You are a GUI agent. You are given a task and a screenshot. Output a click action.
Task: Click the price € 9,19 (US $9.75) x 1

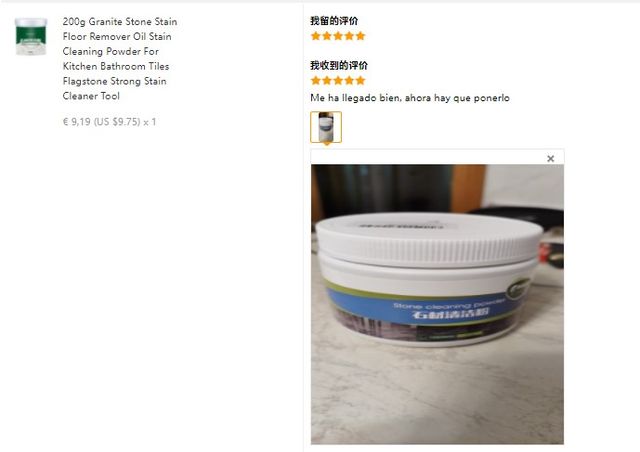point(109,122)
